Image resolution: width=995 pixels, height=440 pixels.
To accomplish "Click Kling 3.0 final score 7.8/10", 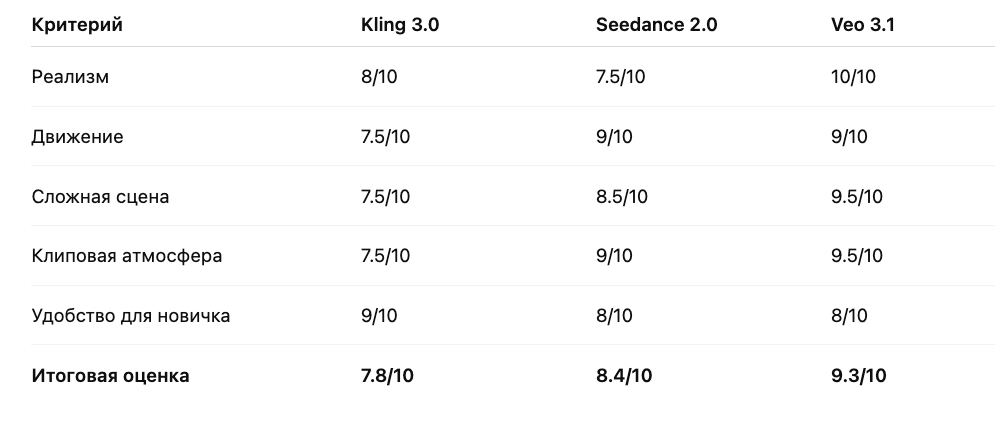I will tap(387, 376).
